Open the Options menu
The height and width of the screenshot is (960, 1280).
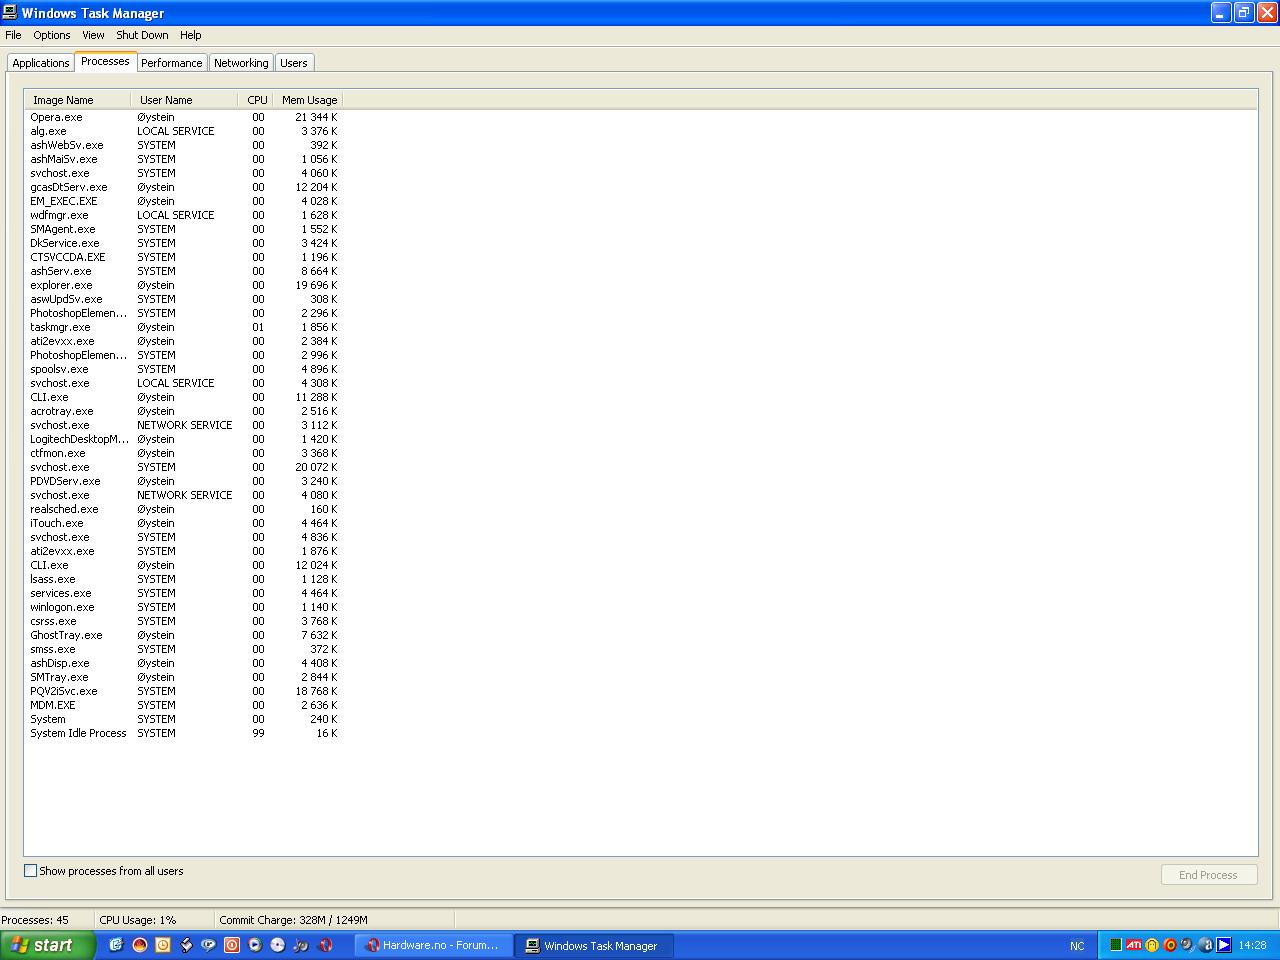pos(52,35)
